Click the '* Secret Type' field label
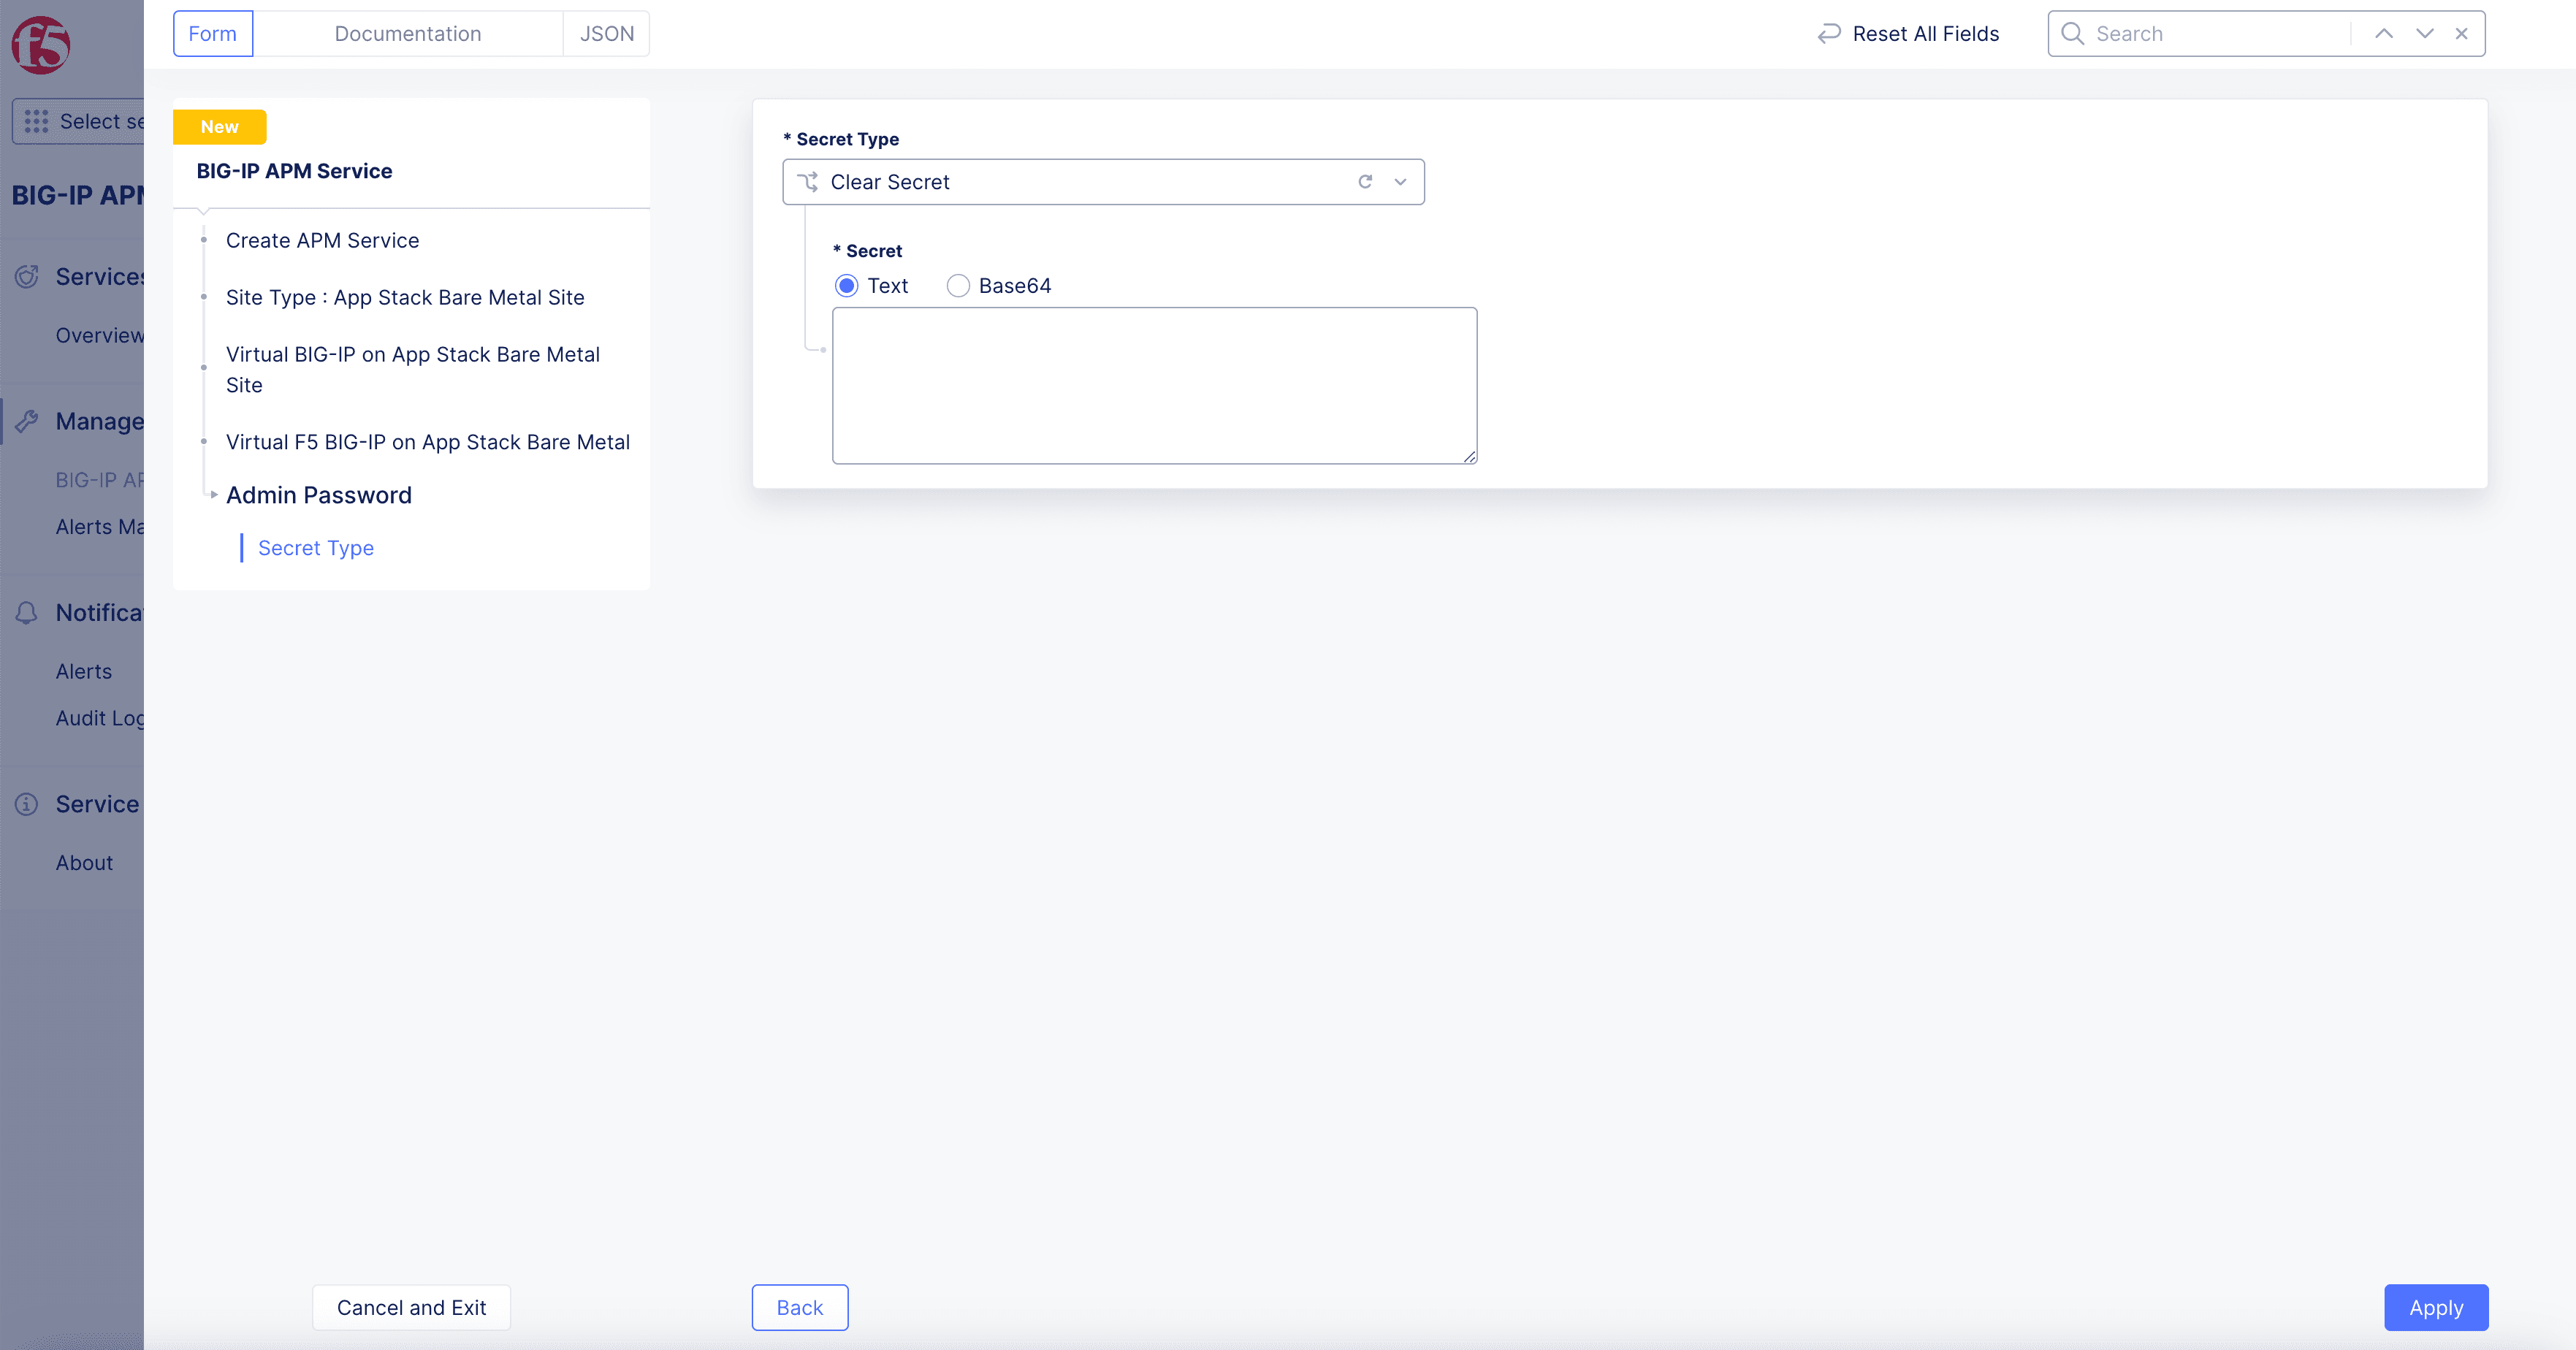This screenshot has width=2576, height=1350. pos(841,139)
